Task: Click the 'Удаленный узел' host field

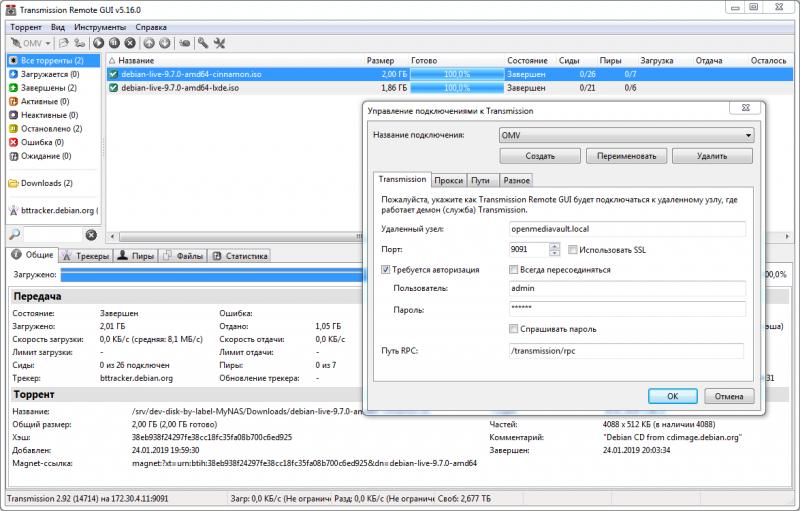Action: tap(627, 229)
